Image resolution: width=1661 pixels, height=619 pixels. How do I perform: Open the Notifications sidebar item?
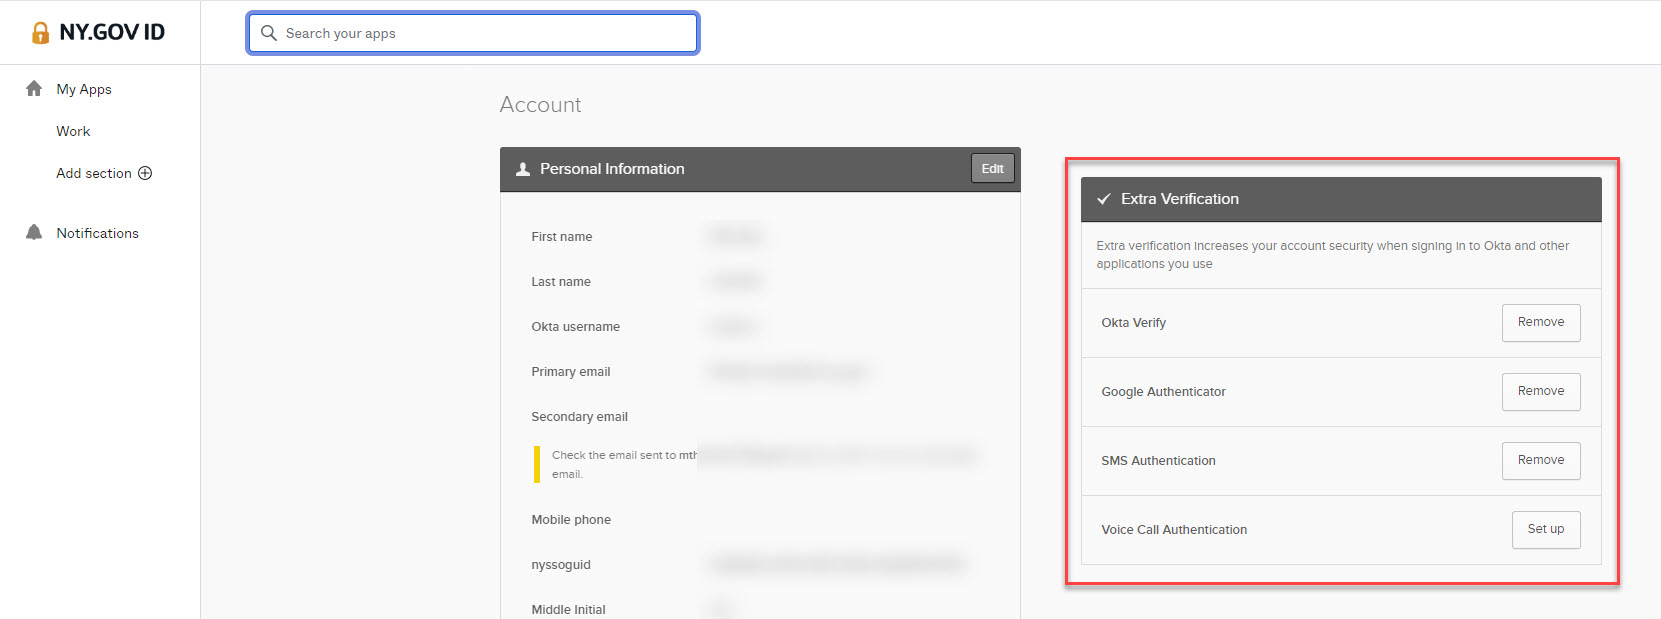pos(97,233)
